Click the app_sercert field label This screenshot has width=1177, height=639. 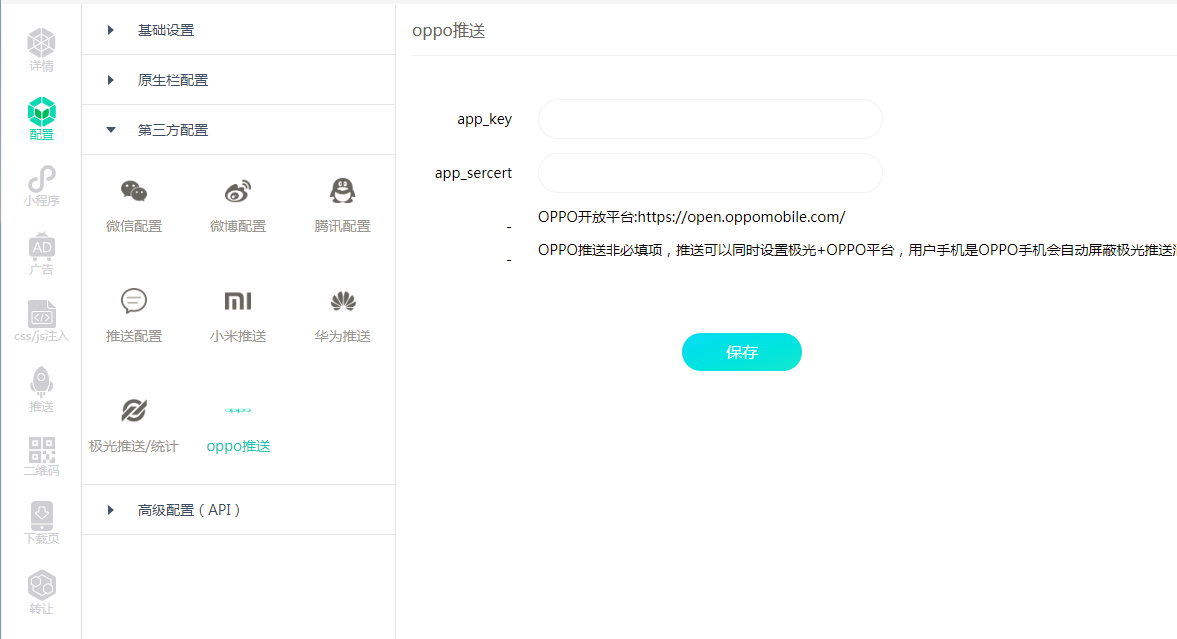coord(473,173)
